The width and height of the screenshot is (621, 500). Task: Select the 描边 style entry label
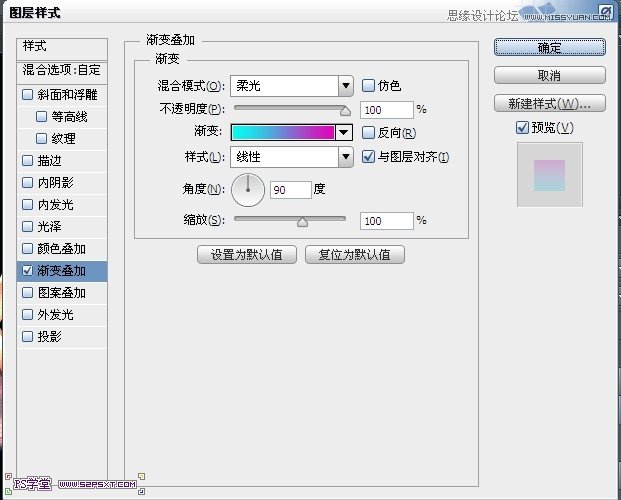click(50, 160)
